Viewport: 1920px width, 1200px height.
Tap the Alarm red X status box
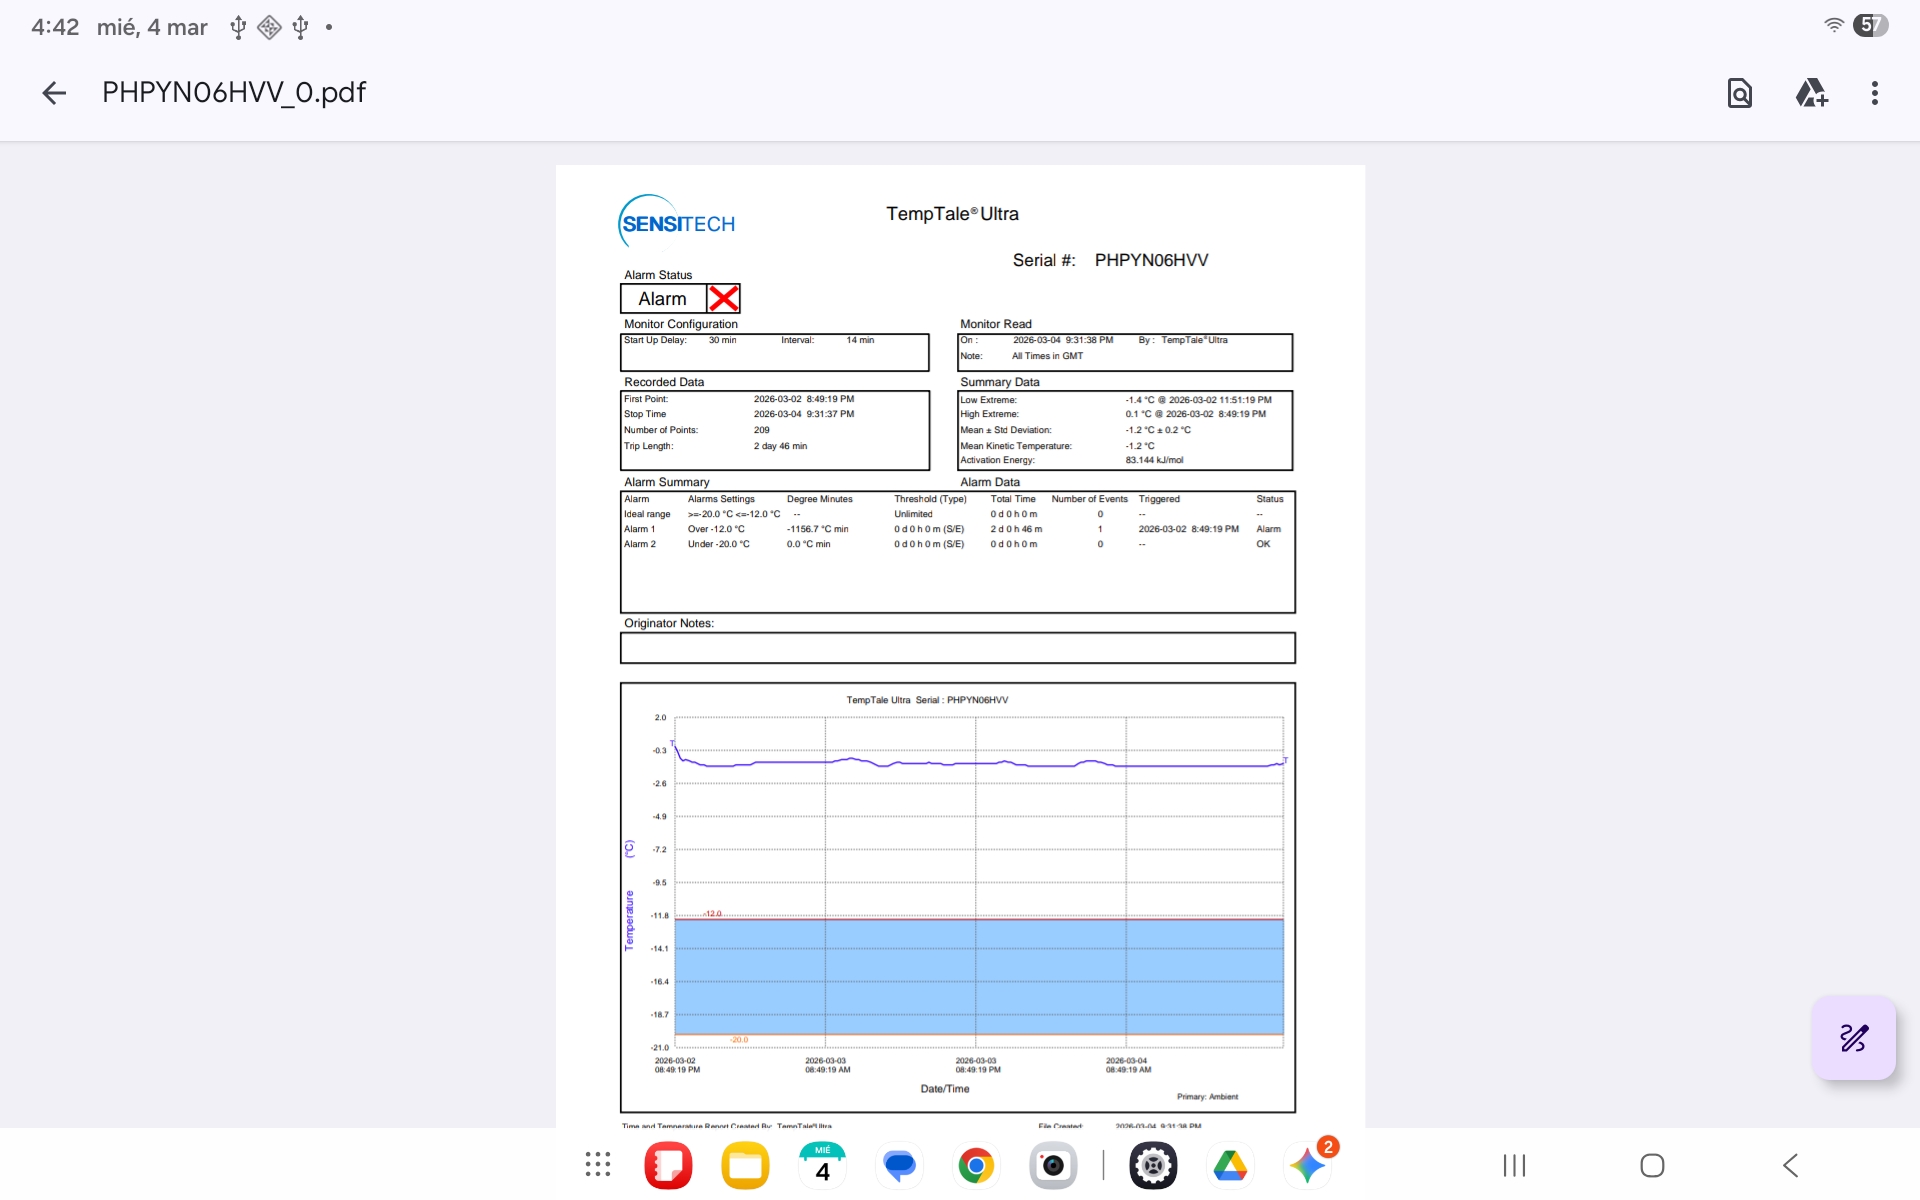(723, 299)
